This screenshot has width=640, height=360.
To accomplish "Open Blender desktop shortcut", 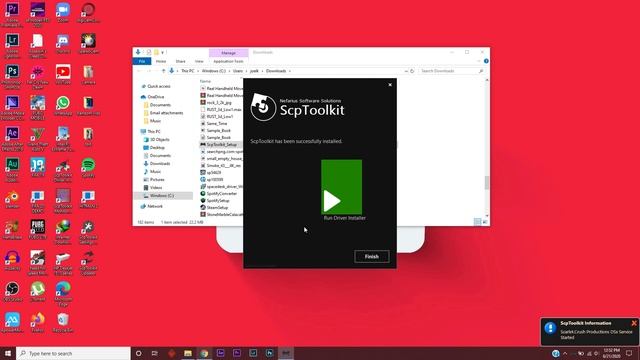I will [12, 198].
